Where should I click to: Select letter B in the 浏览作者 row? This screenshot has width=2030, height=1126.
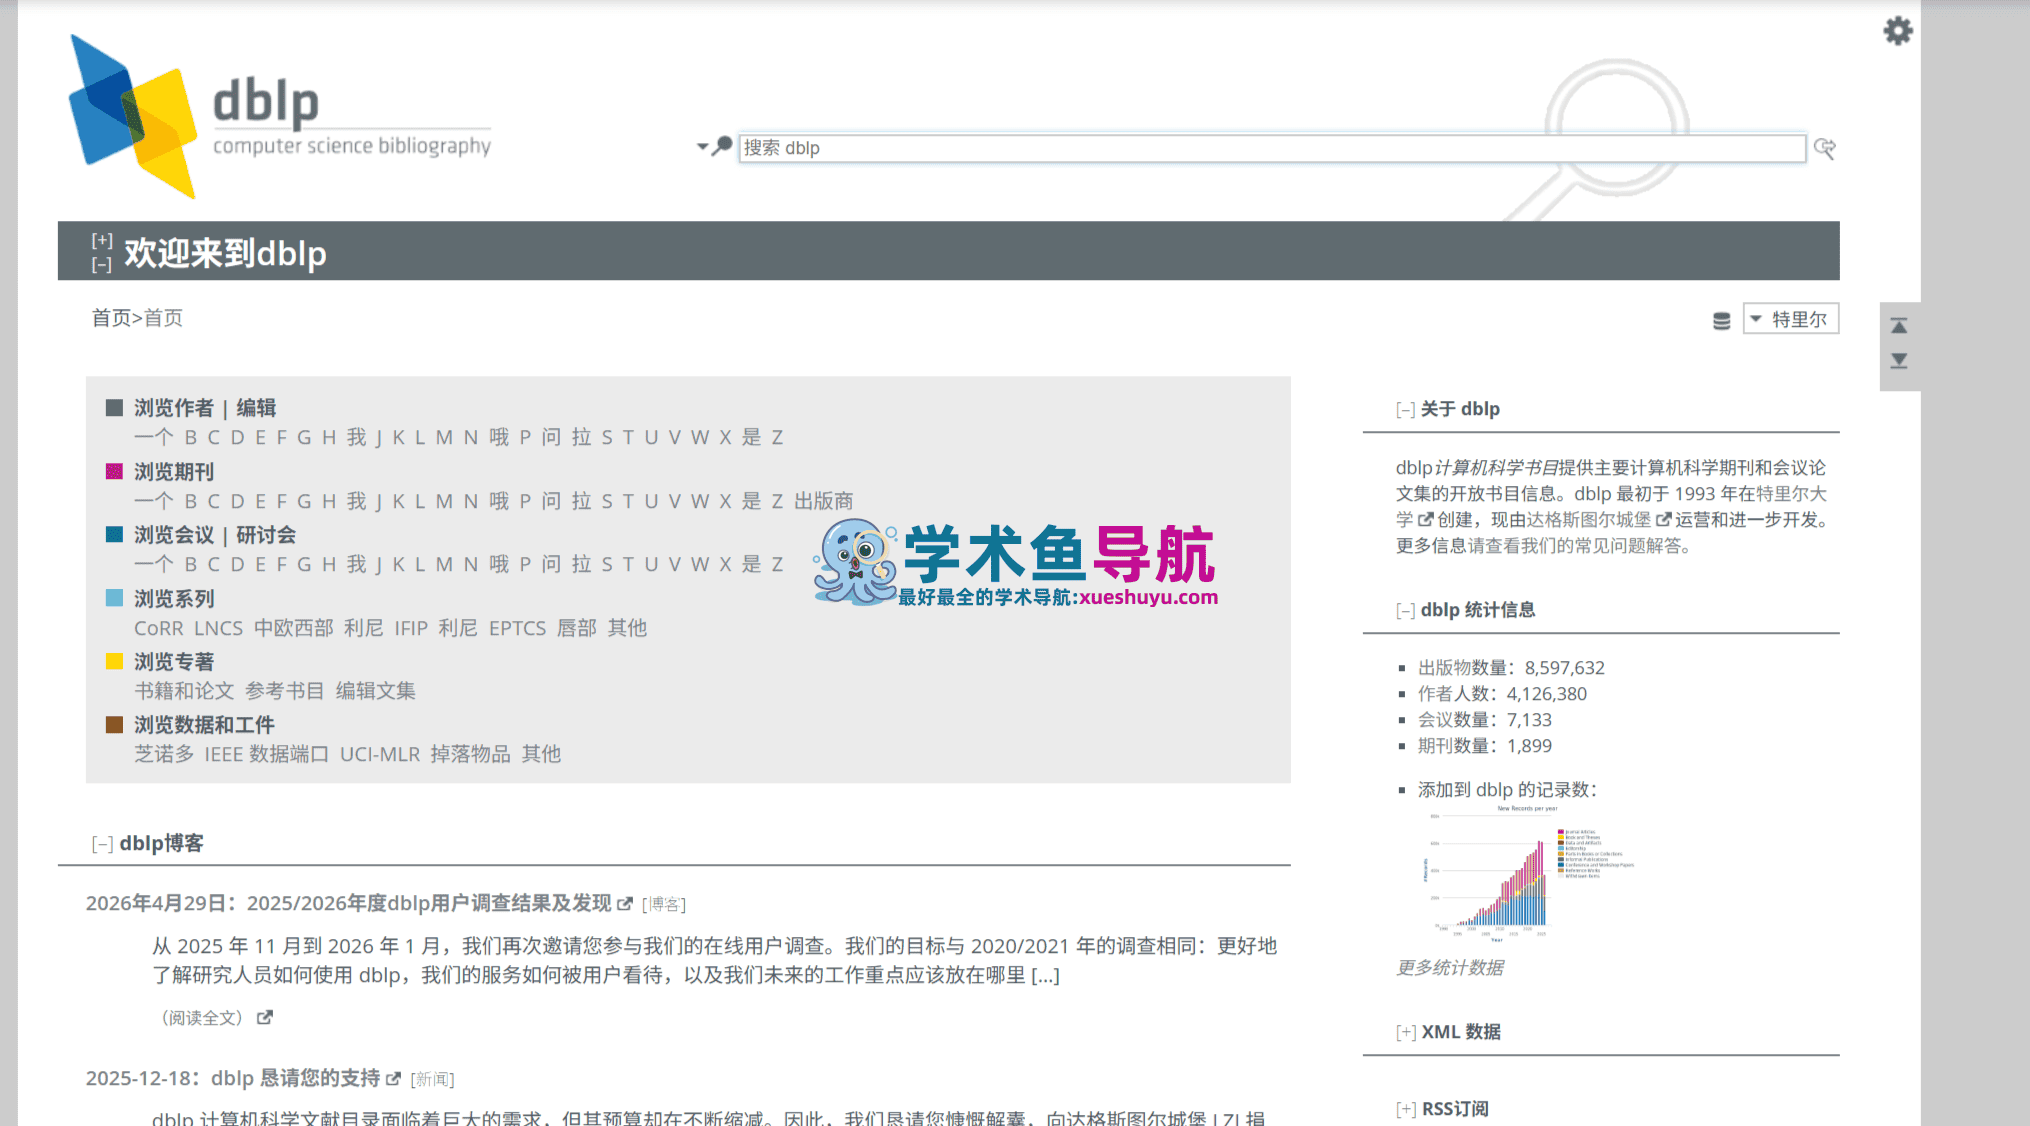tap(191, 437)
